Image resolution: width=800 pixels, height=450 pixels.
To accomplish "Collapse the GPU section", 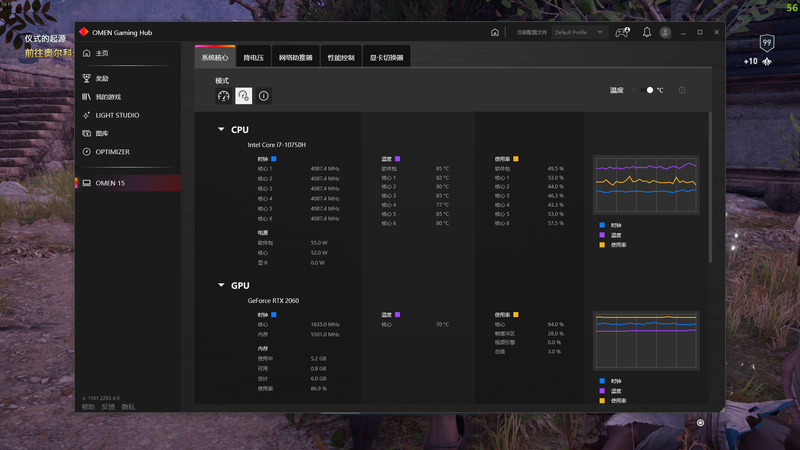I will [x=221, y=285].
